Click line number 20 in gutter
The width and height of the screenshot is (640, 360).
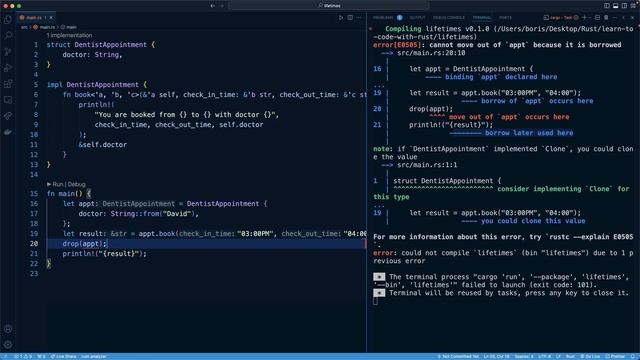click(x=34, y=244)
